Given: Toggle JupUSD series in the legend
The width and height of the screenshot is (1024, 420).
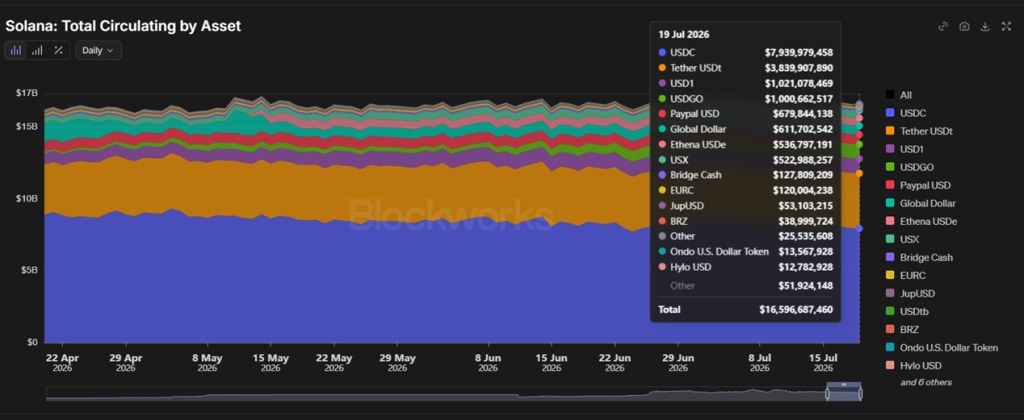Looking at the screenshot, I should 909,294.
